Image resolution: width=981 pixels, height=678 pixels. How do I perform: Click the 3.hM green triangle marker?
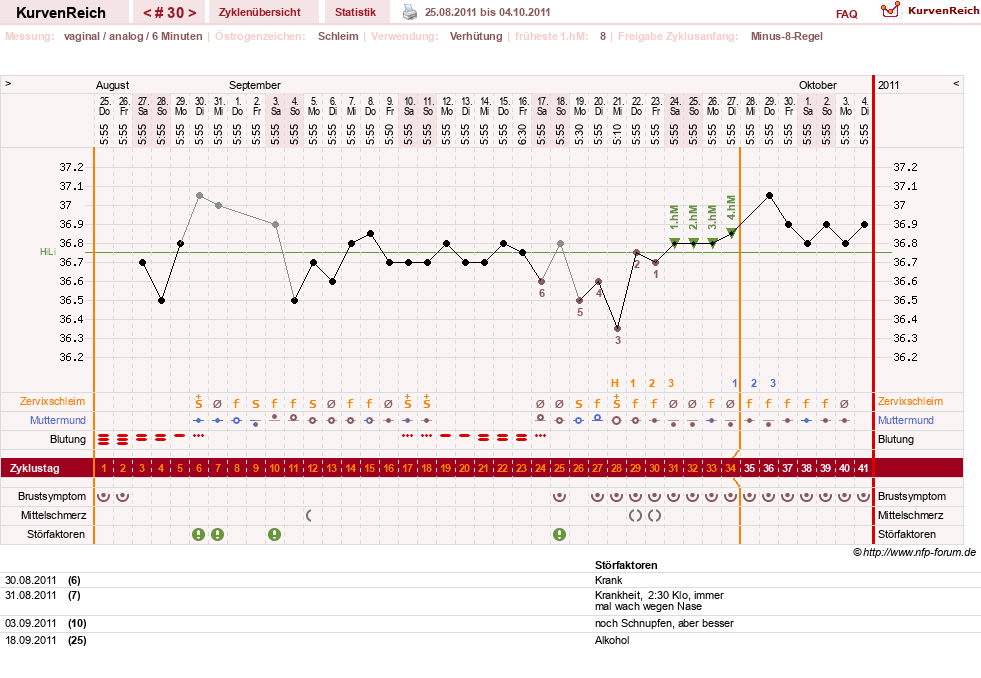click(x=712, y=242)
